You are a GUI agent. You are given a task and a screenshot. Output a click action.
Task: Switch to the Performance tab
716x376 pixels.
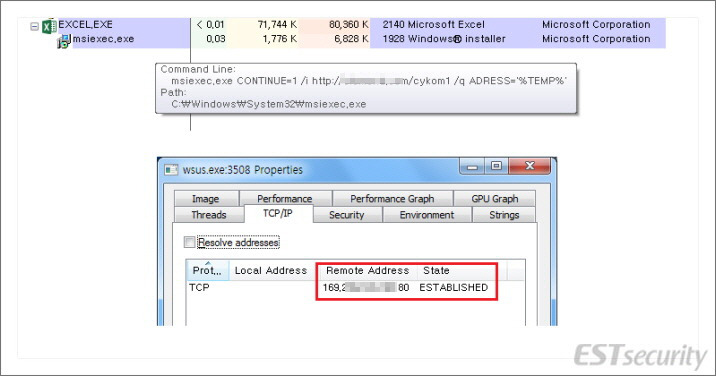tap(285, 199)
